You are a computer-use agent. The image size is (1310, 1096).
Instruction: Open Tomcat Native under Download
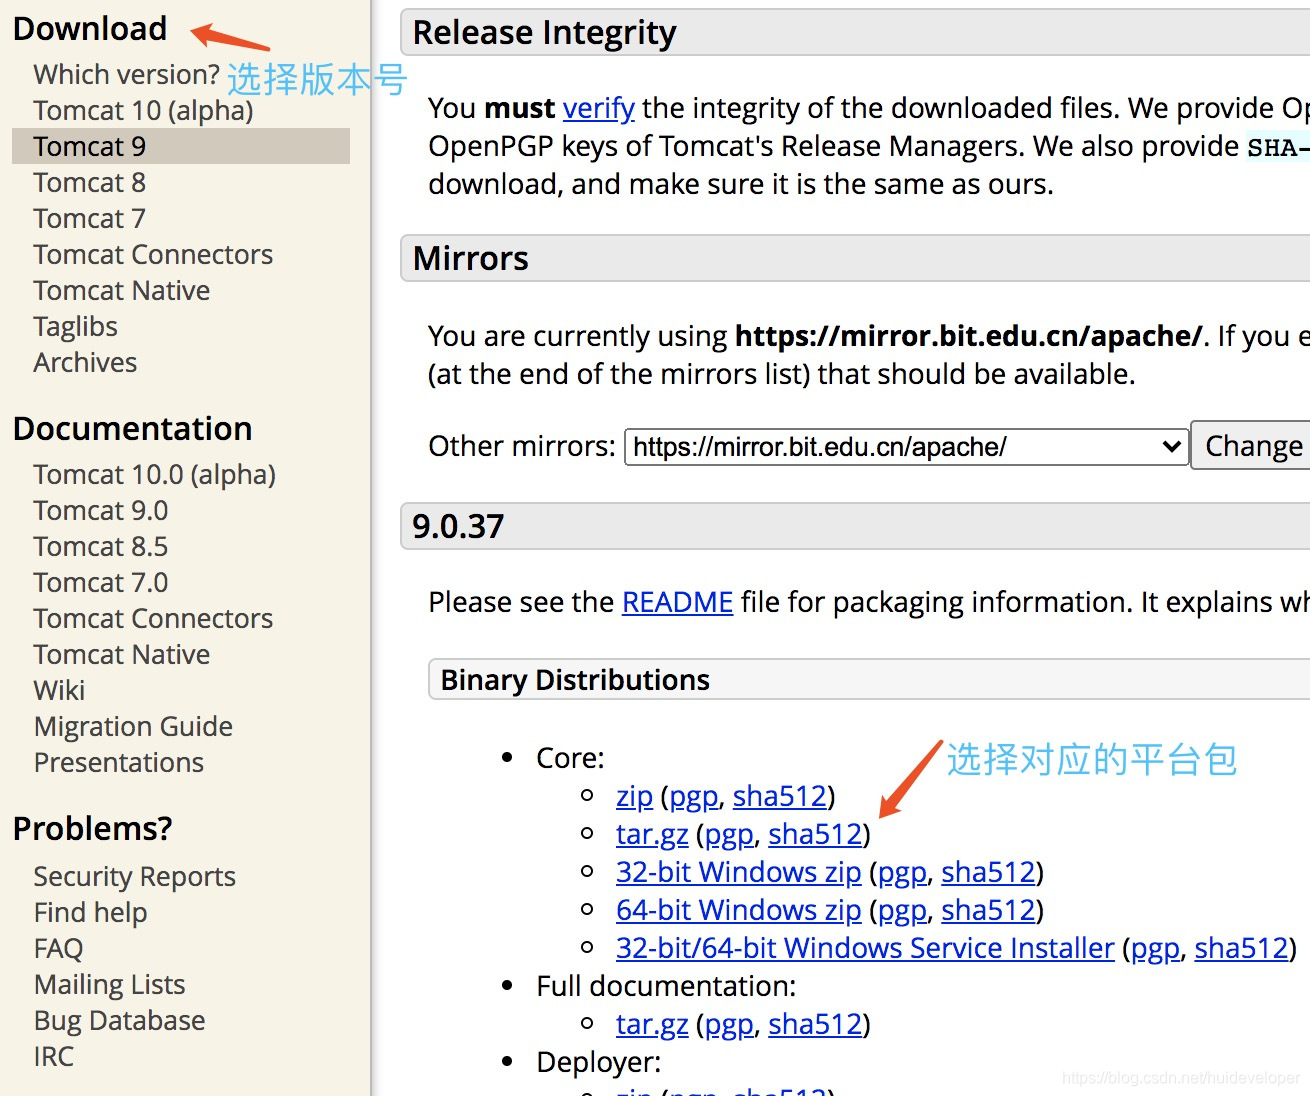(121, 291)
